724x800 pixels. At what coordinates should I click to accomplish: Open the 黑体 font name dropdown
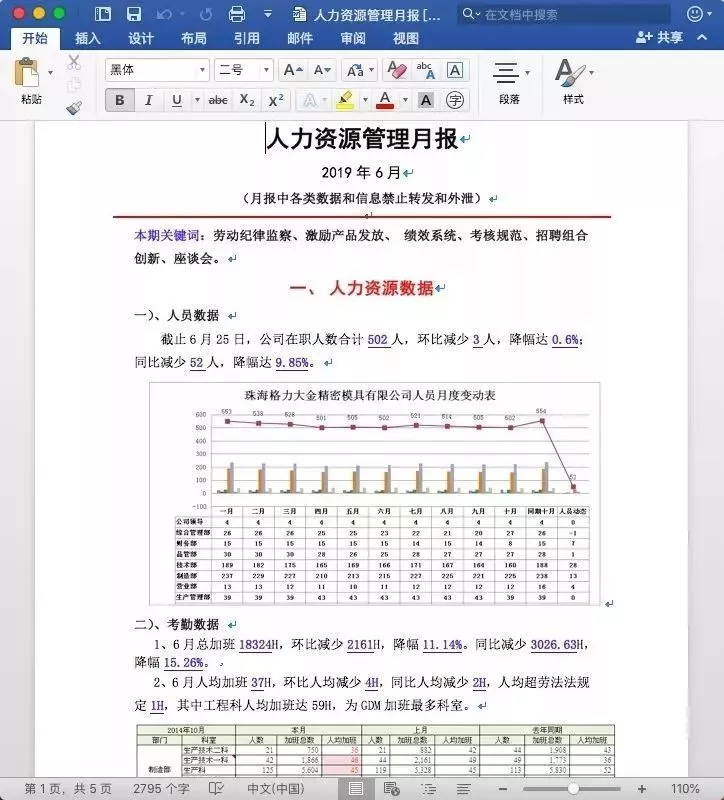[203, 70]
